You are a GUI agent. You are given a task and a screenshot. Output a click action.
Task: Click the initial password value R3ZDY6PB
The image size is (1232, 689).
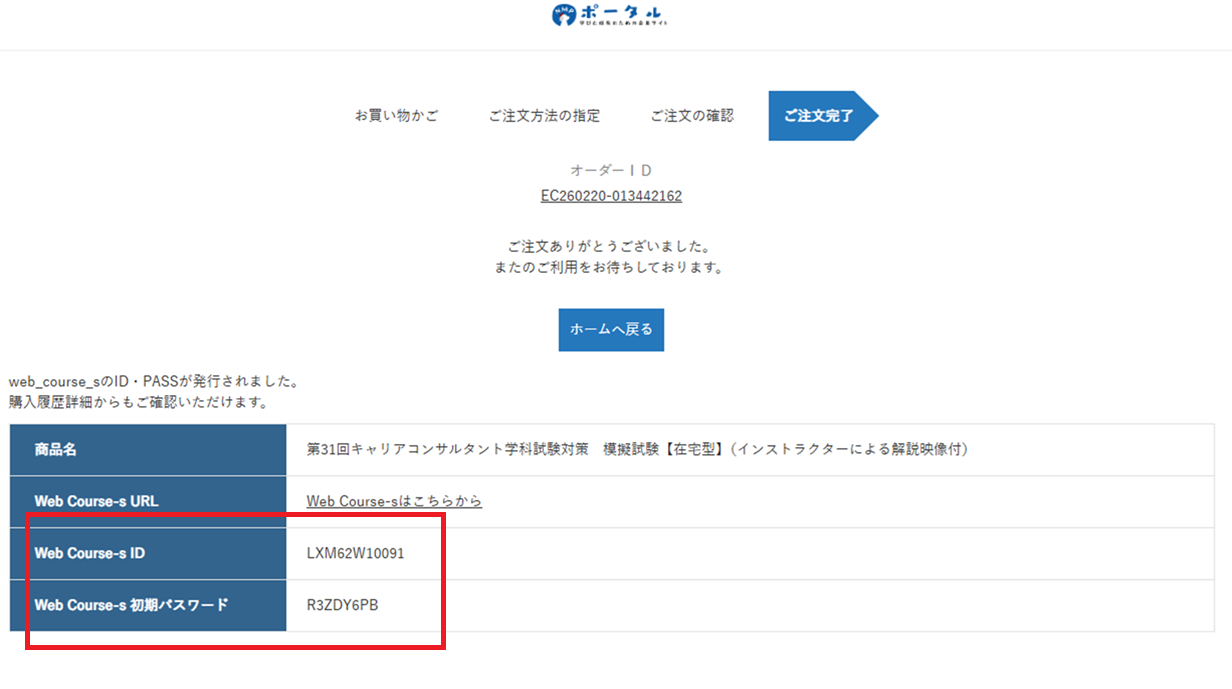342,605
